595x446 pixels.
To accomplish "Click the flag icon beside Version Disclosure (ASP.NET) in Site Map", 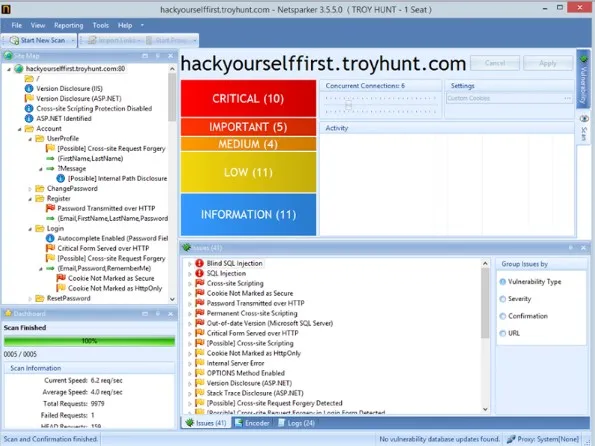I will point(29,98).
